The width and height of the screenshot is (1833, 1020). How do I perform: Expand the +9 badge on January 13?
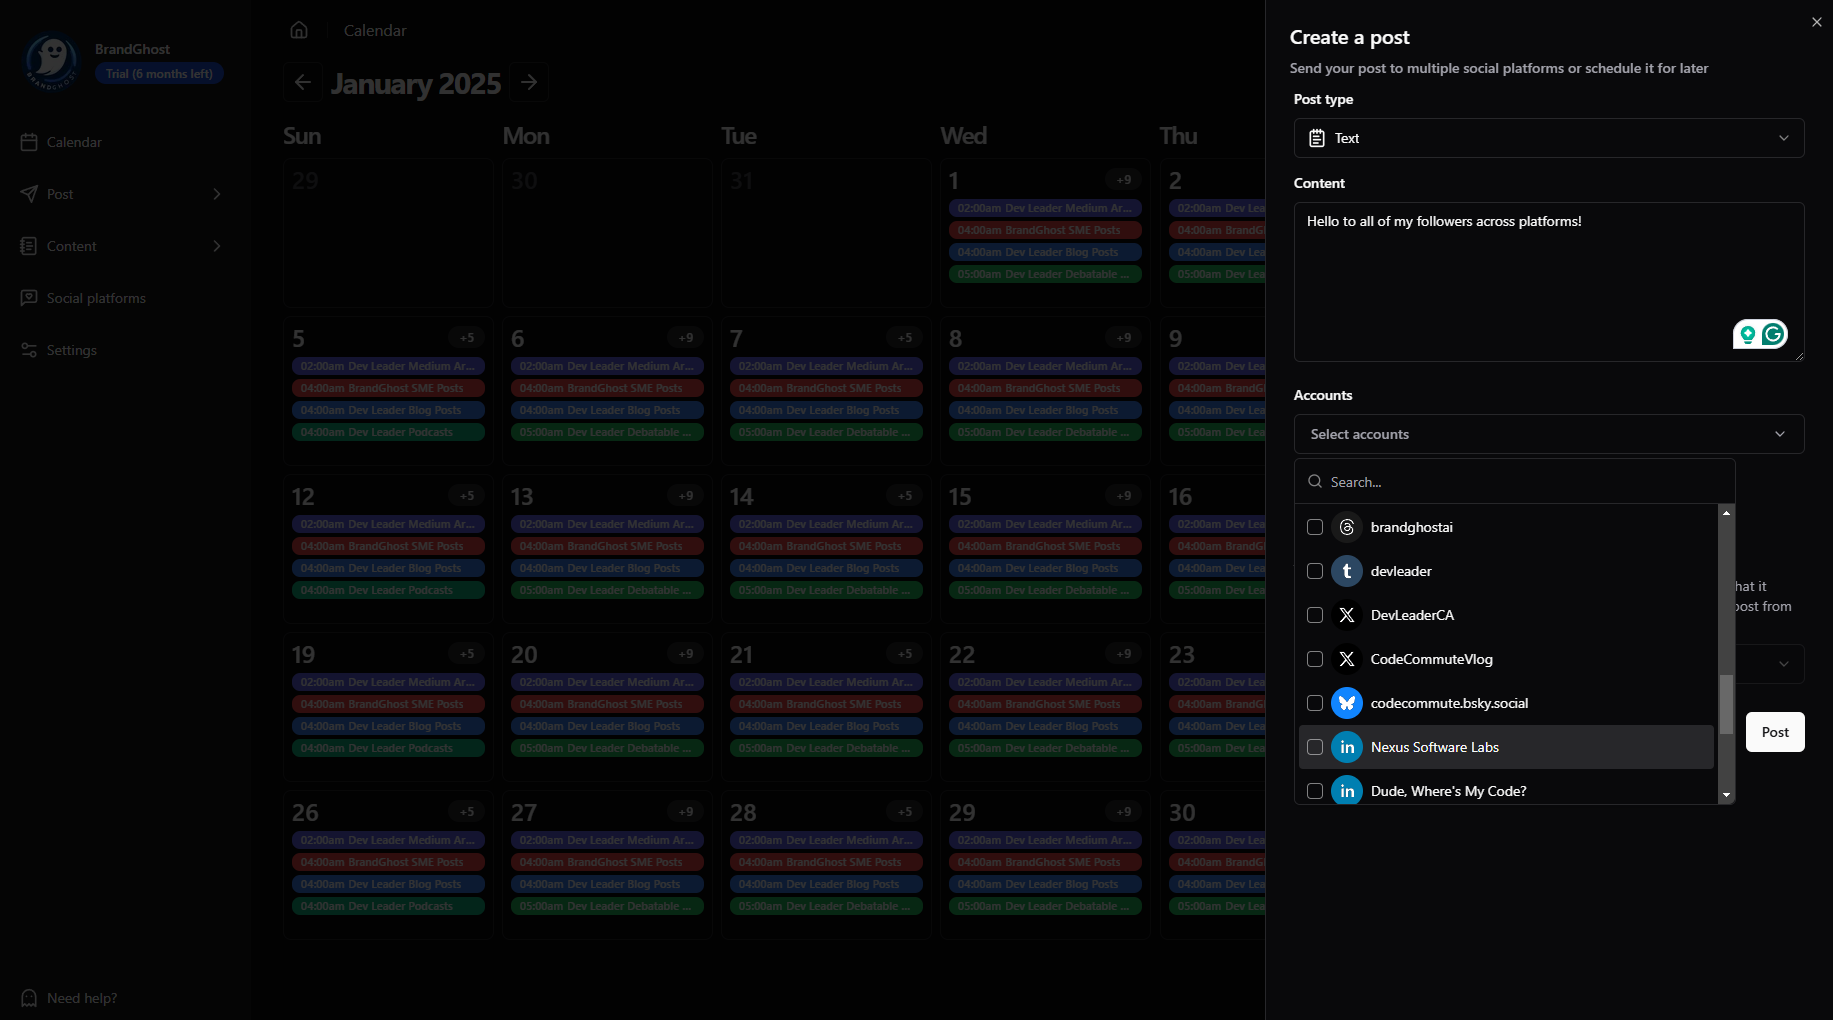(x=686, y=496)
